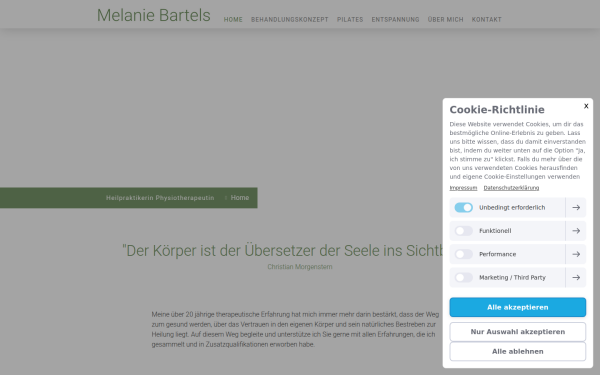Click the Unbedingt erforderlich label

click(x=512, y=207)
